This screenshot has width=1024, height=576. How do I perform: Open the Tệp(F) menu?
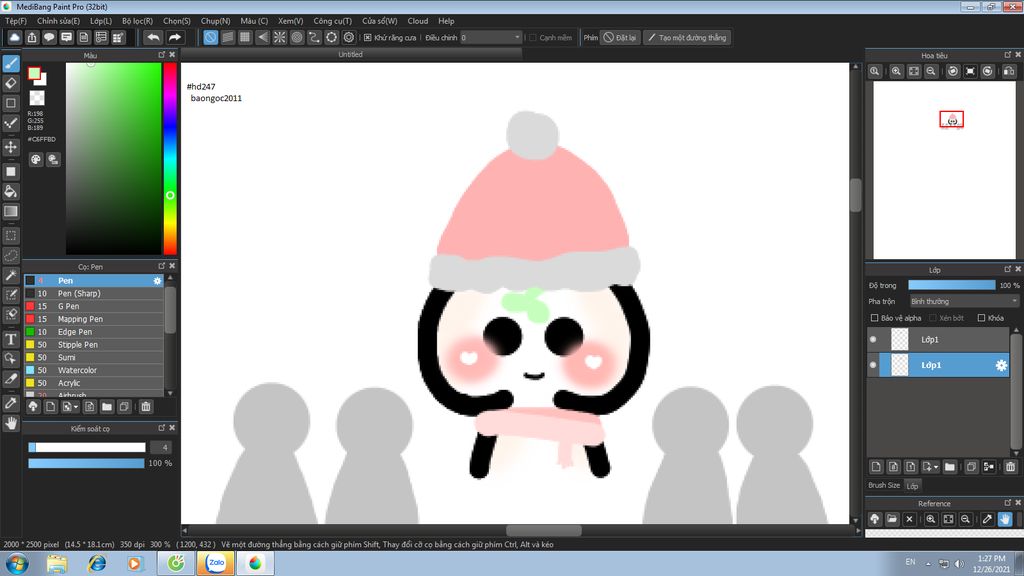click(16, 21)
